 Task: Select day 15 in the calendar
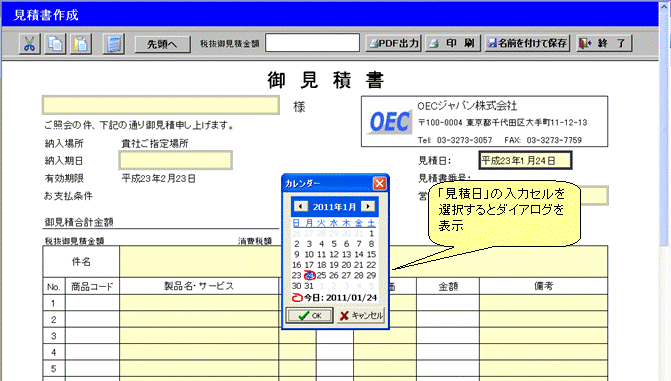371,254
